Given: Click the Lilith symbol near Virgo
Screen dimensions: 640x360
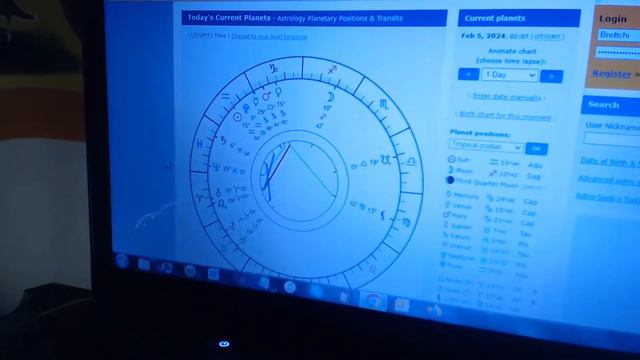Looking at the screenshot, I should 383,215.
